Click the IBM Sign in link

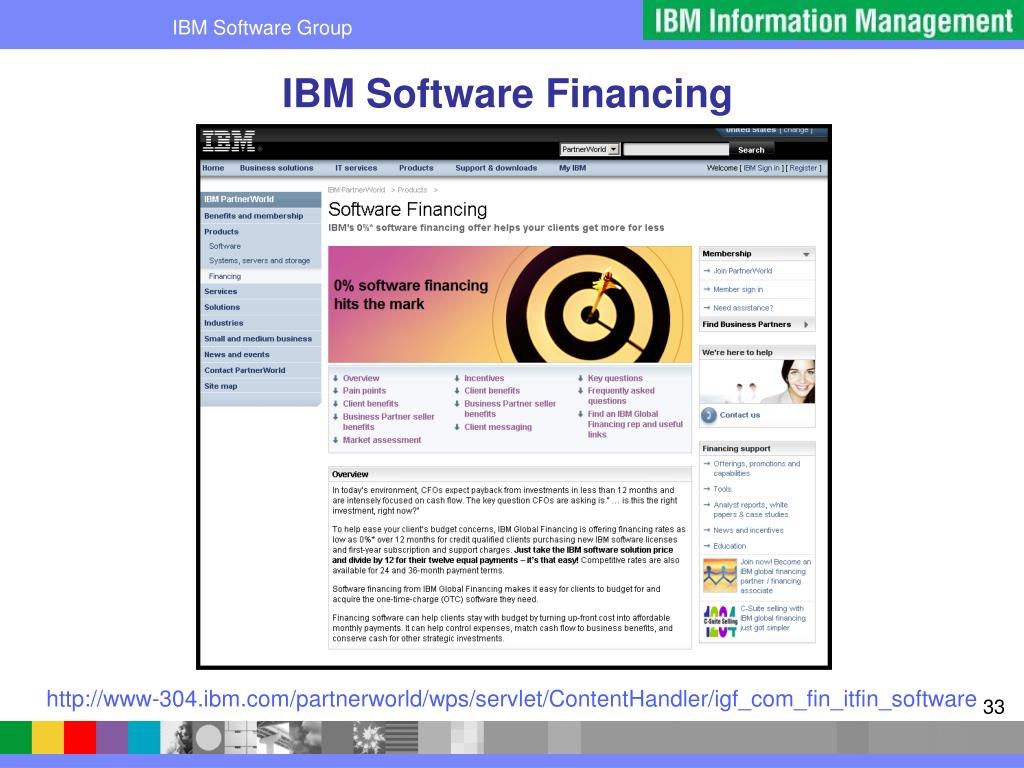pyautogui.click(x=761, y=168)
